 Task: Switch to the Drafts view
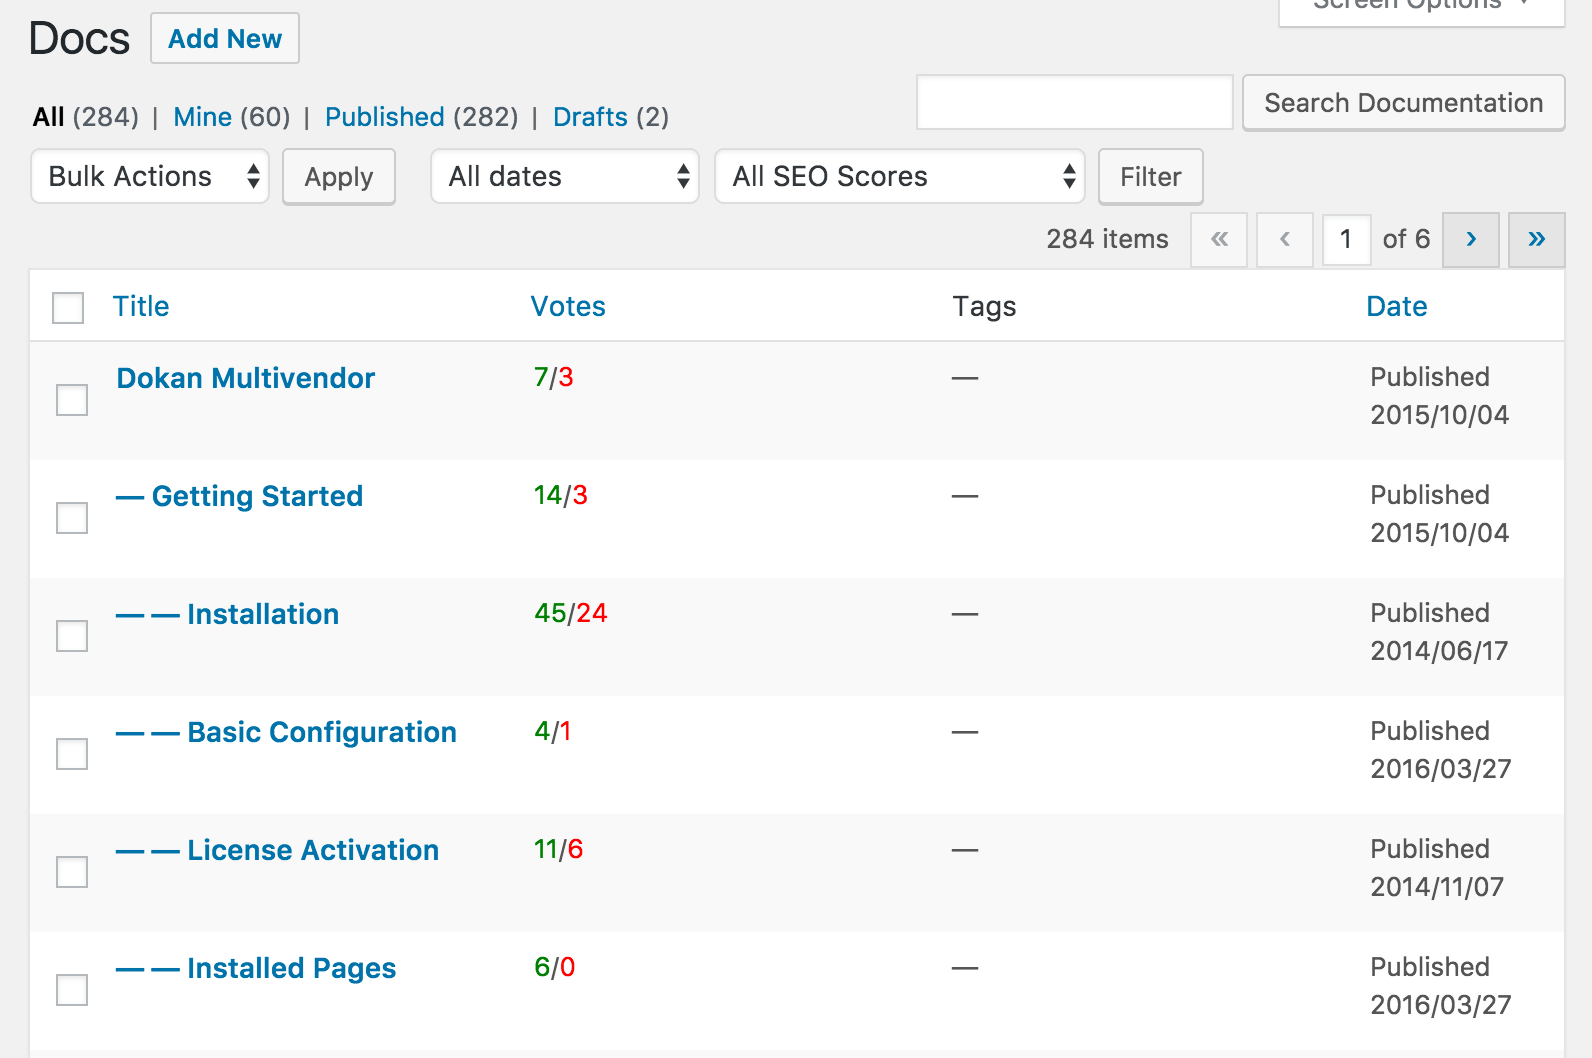pos(590,117)
